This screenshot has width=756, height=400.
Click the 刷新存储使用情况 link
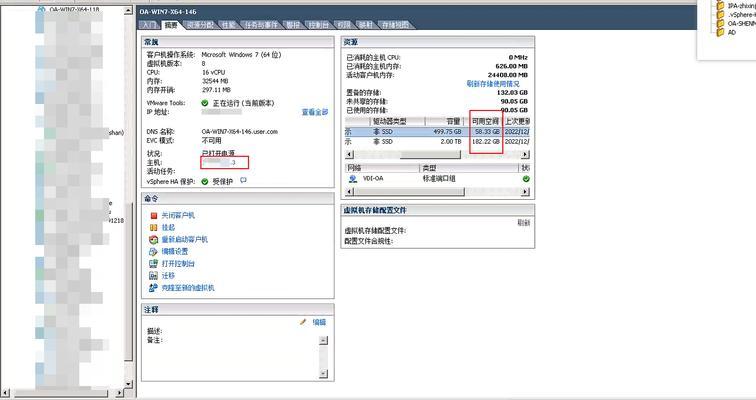(x=493, y=84)
